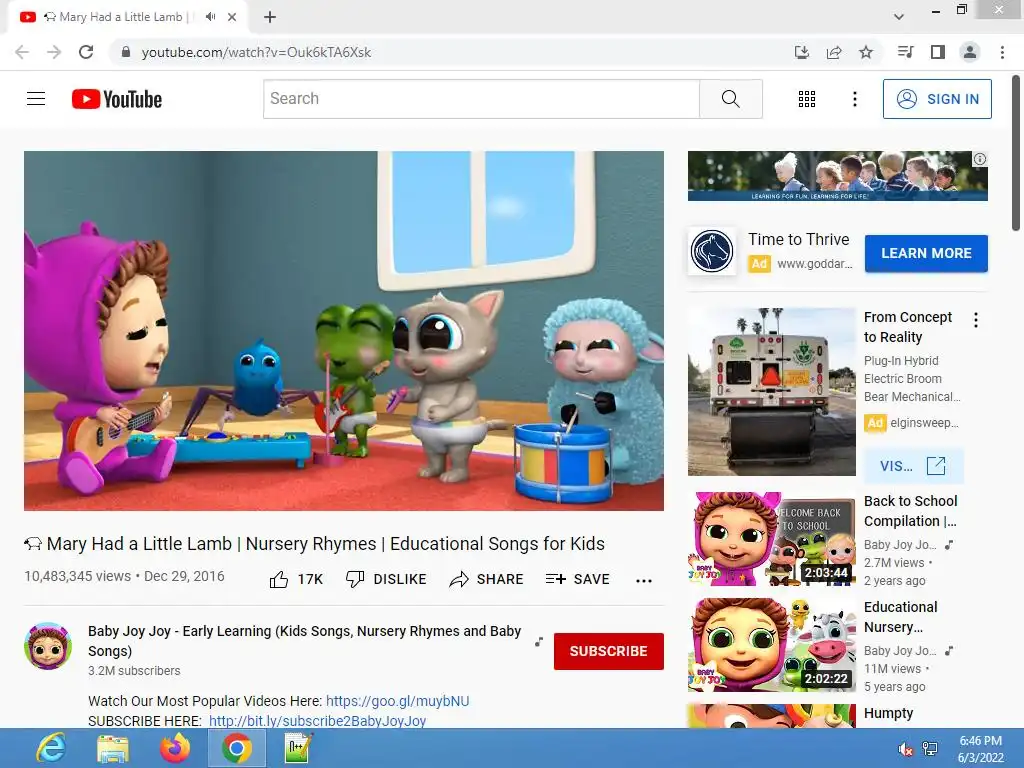Viewport: 1024px width, 768px height.
Task: Like the video with thumbs up
Action: 296,579
